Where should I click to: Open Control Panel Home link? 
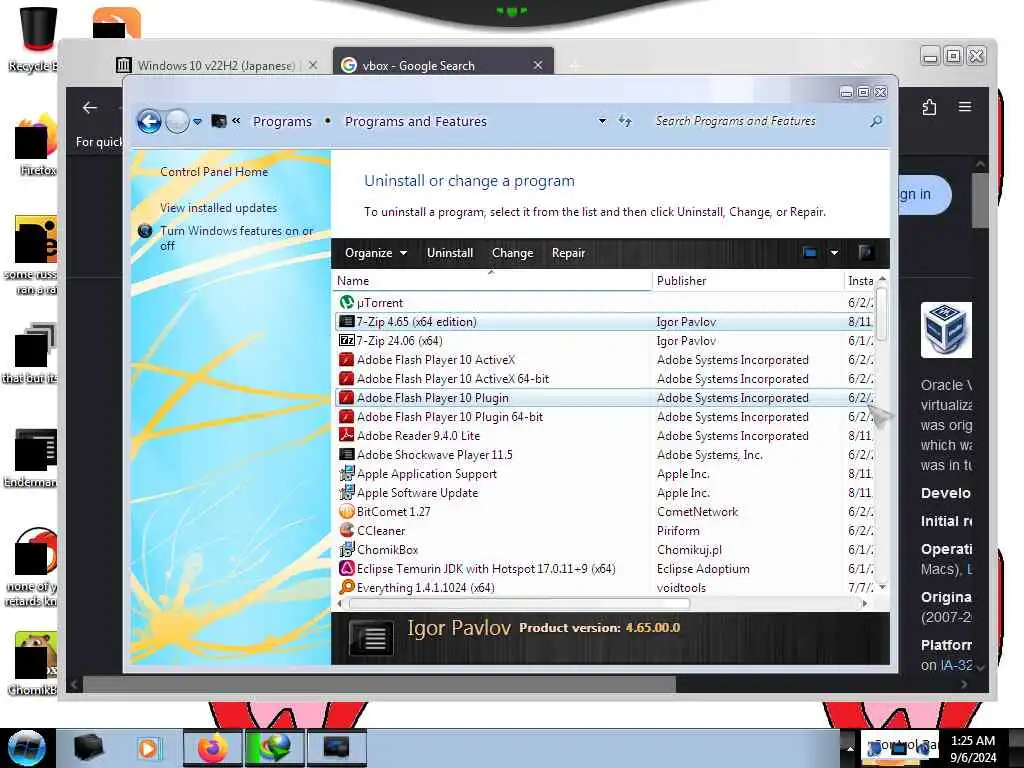[214, 172]
